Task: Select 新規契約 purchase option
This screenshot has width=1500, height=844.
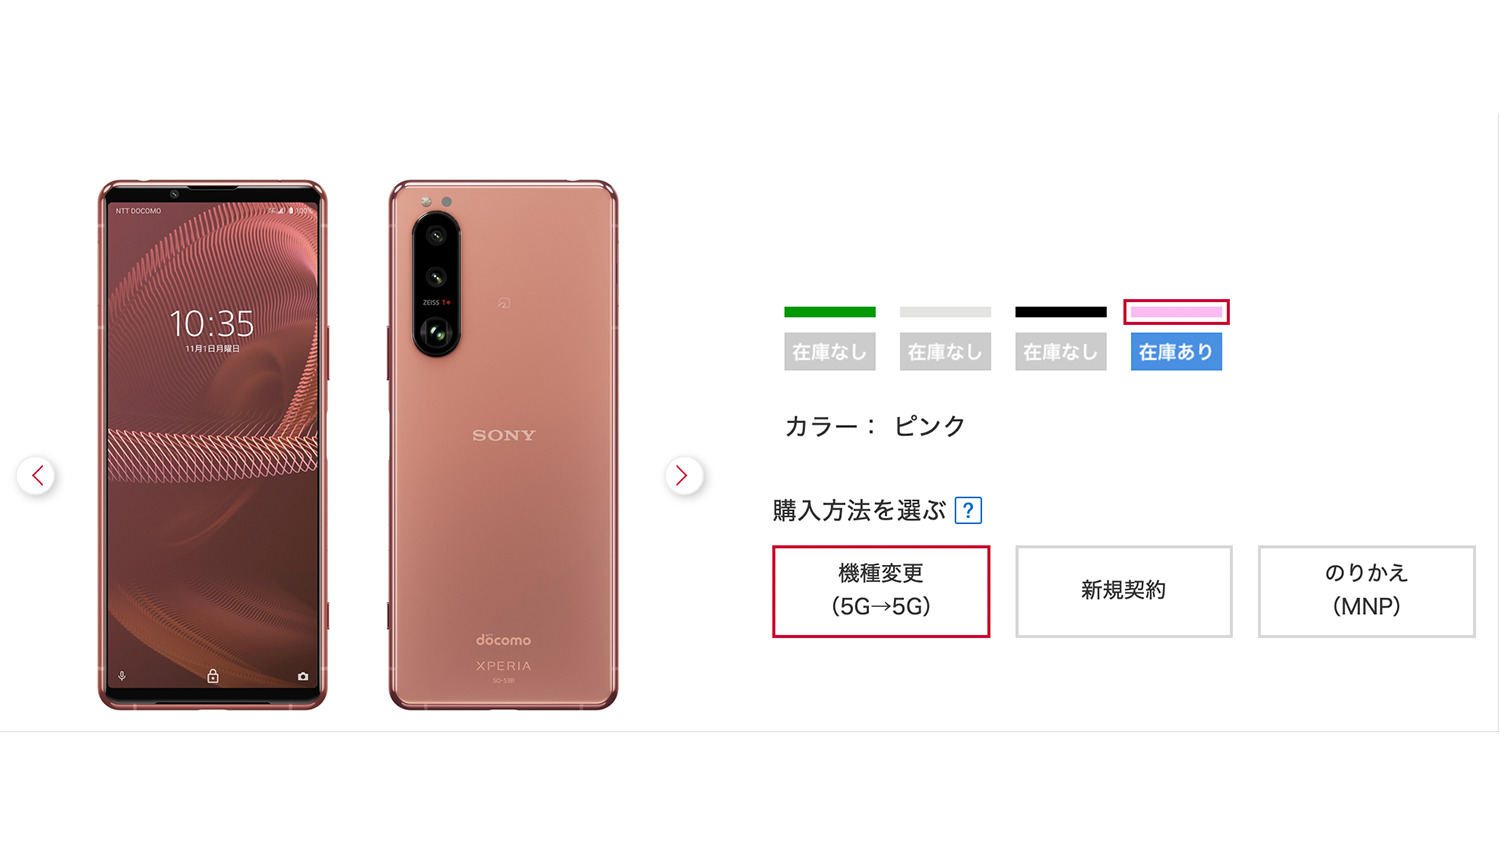Action: (1124, 591)
